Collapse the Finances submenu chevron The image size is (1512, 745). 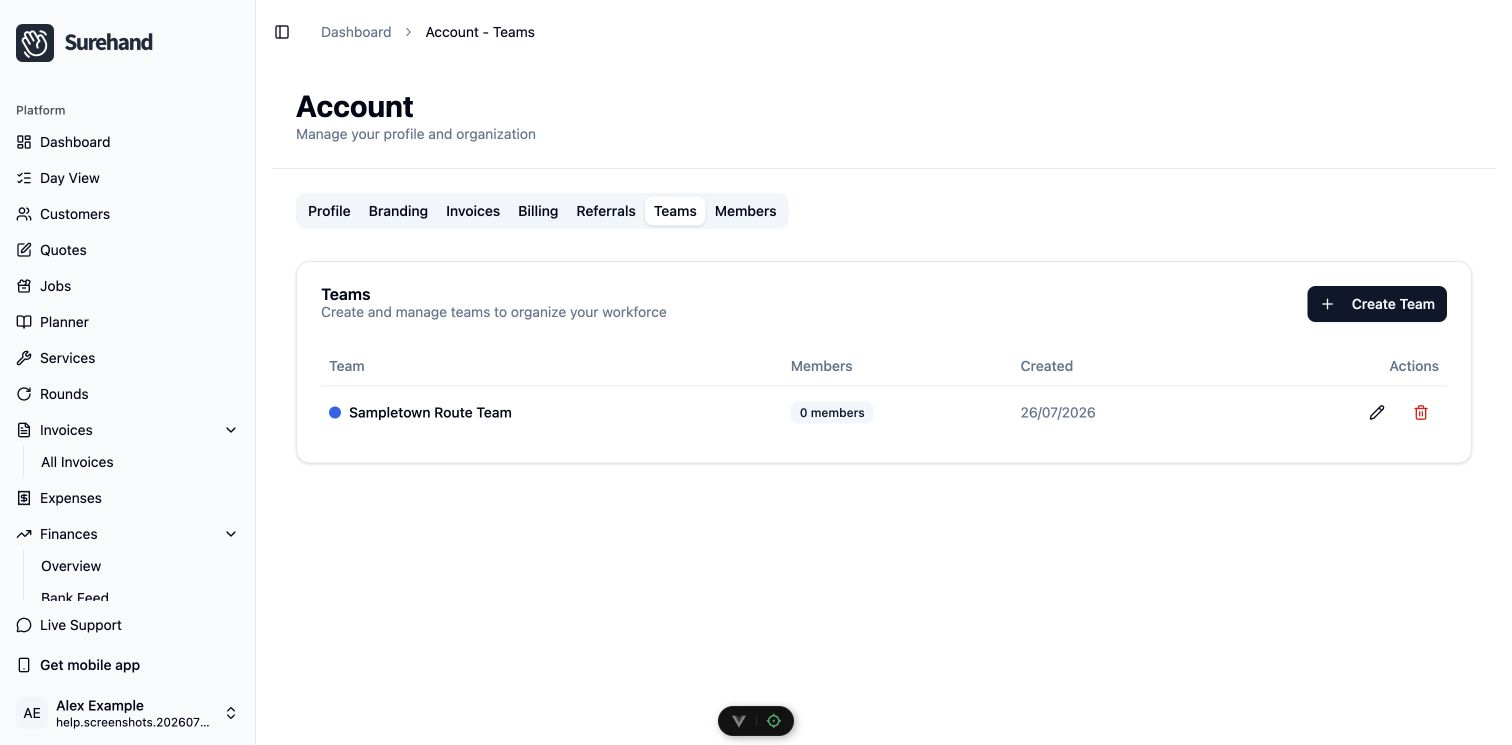[231, 534]
